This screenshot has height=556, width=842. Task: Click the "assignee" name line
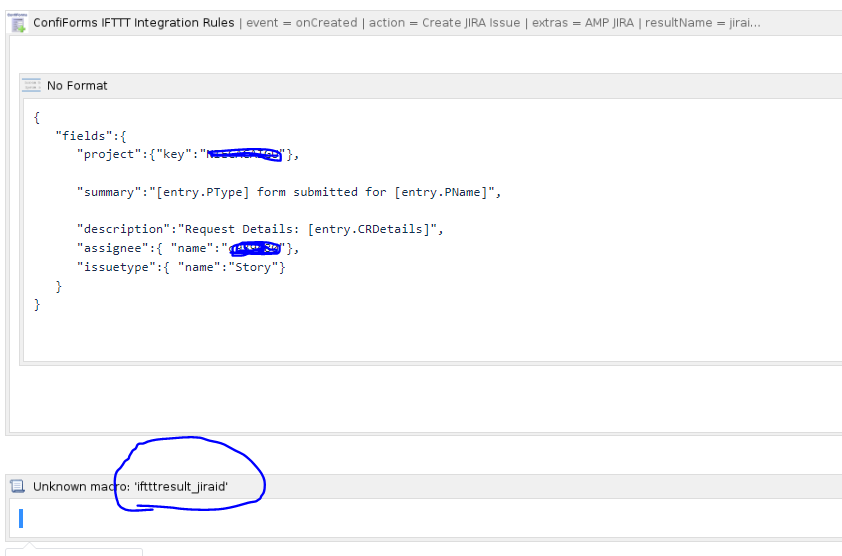[x=188, y=248]
